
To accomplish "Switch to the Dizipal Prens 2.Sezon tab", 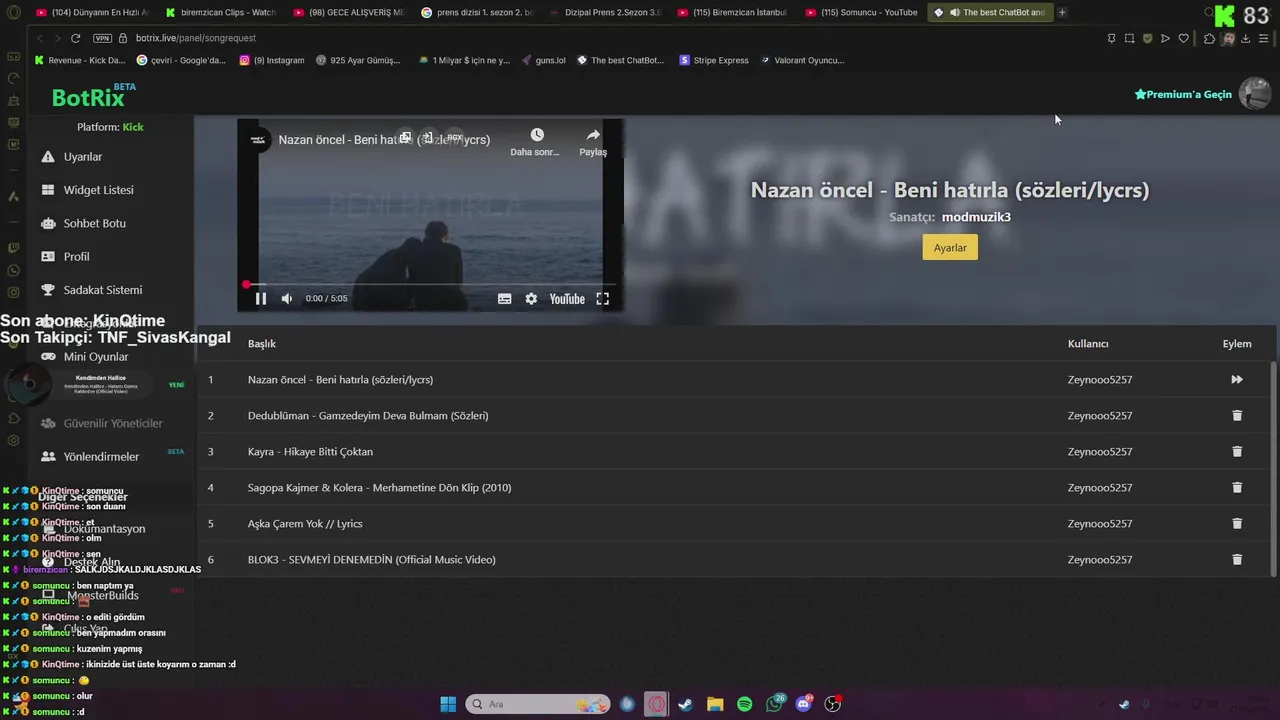I will coord(606,12).
